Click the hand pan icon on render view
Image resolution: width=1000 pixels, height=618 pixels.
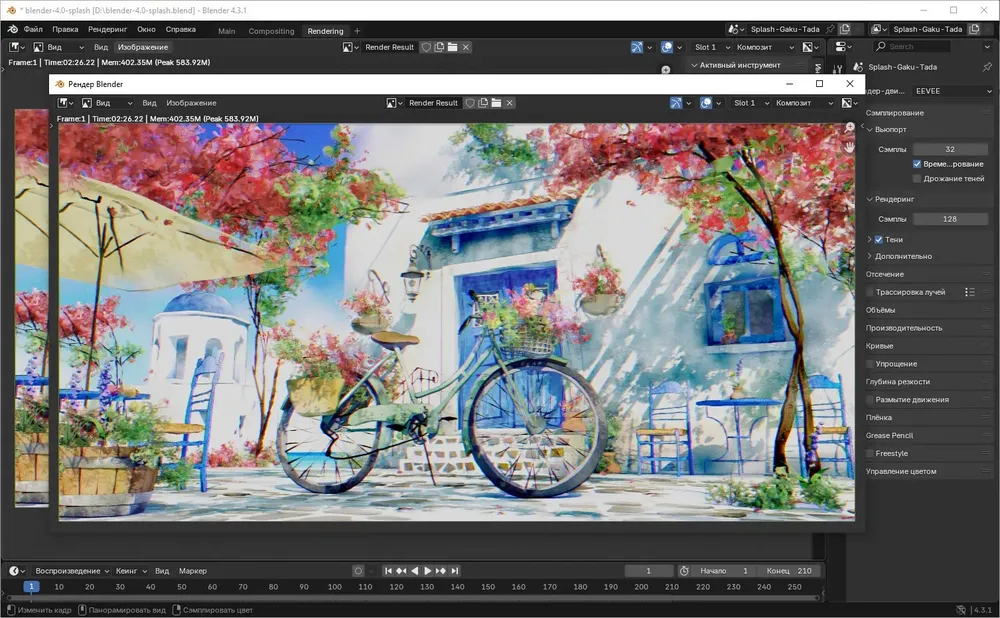850,146
